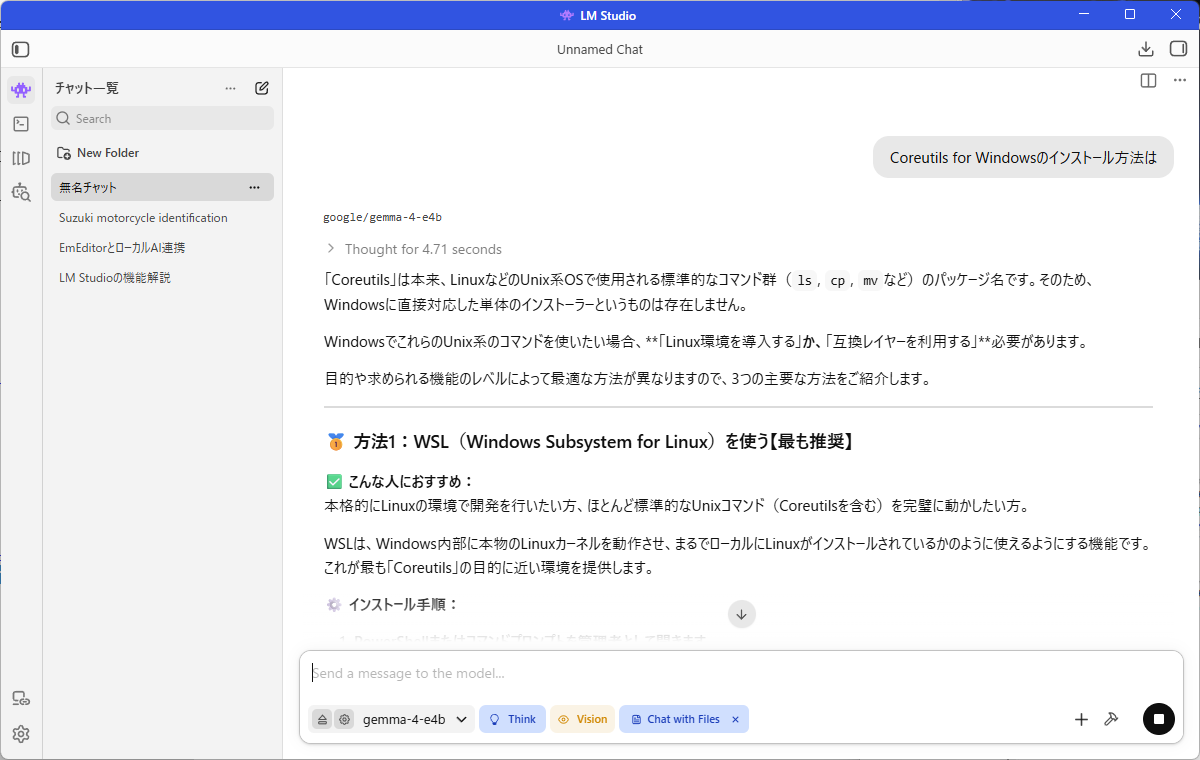This screenshot has width=1200, height=760.
Task: Click the google/gemma-4-e4b model label
Action: click(382, 217)
